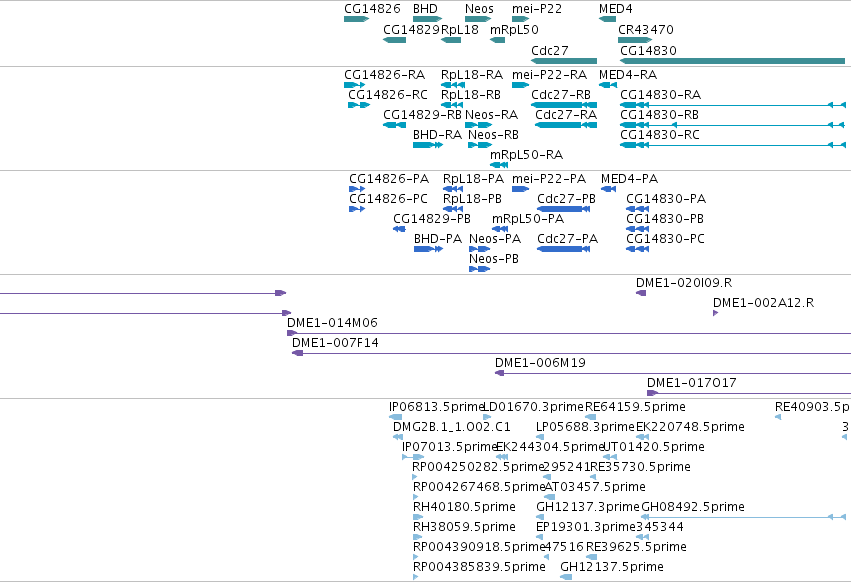Select the DME1-017O17 clone feature
This screenshot has height=582, width=851.
tap(749, 393)
